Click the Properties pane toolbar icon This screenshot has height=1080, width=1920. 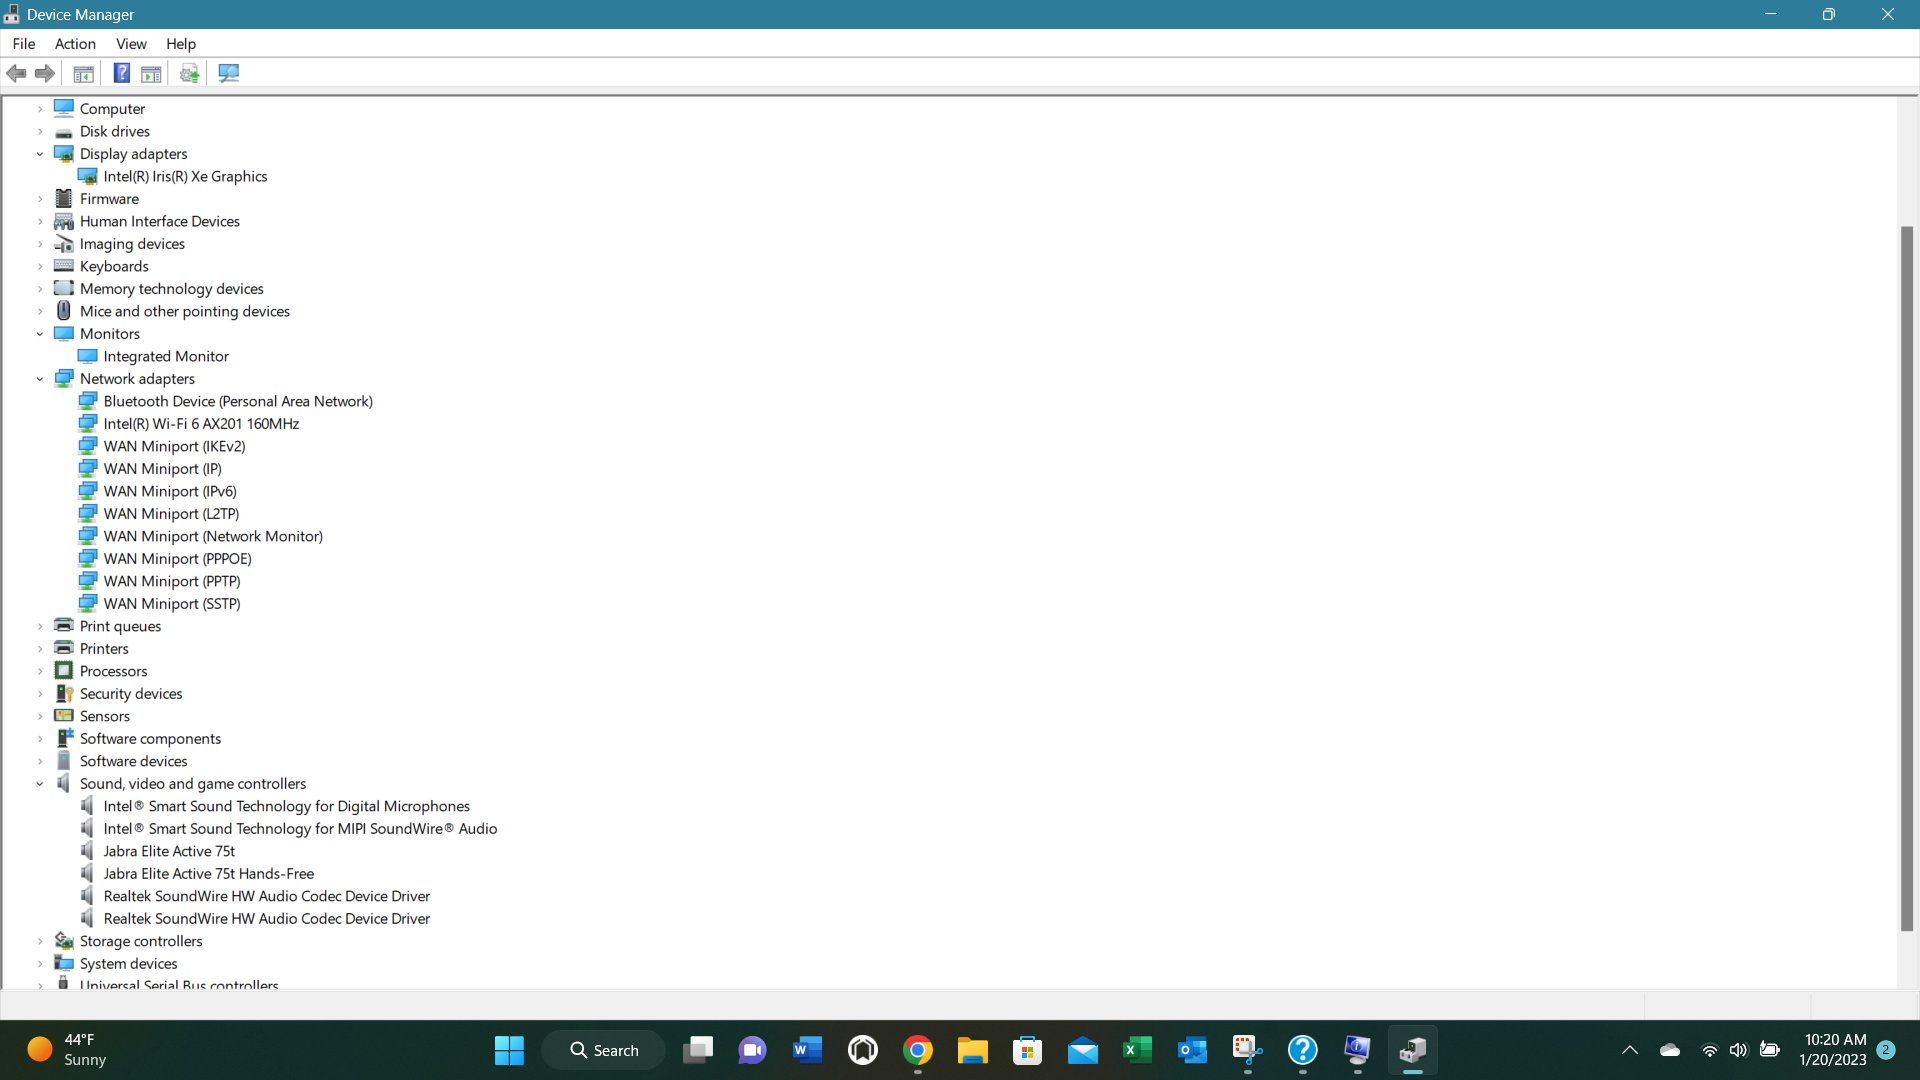[x=151, y=73]
